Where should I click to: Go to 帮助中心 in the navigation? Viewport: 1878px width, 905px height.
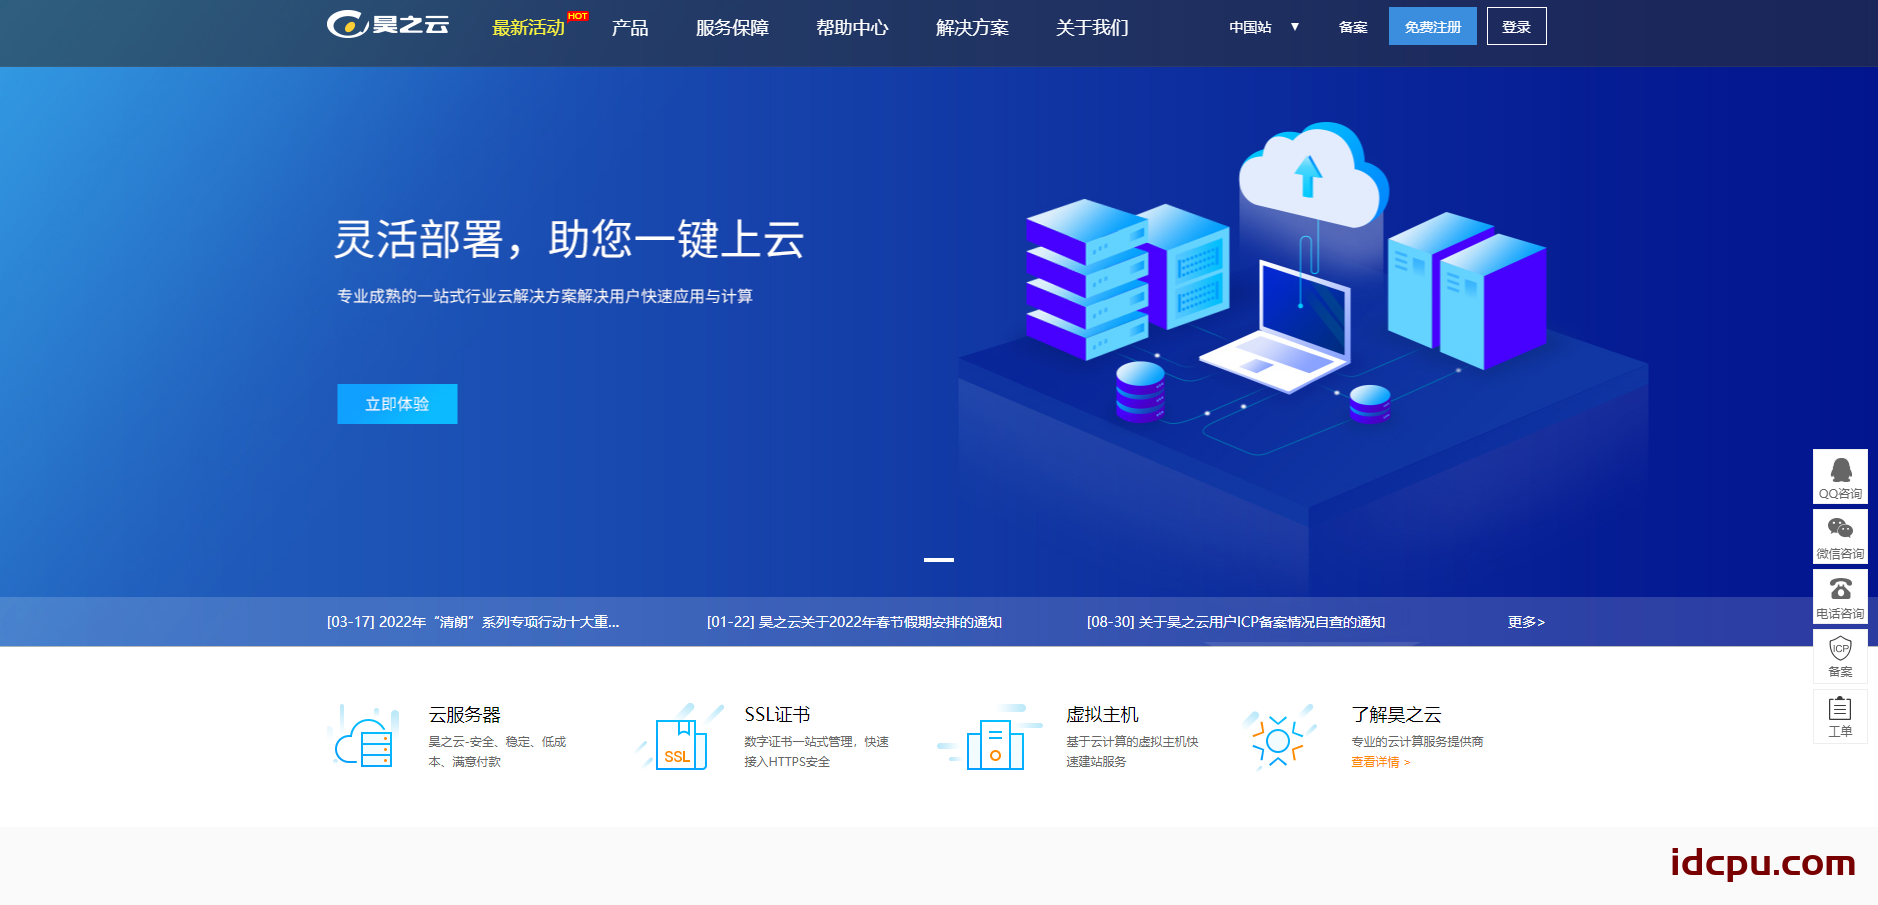(x=852, y=28)
